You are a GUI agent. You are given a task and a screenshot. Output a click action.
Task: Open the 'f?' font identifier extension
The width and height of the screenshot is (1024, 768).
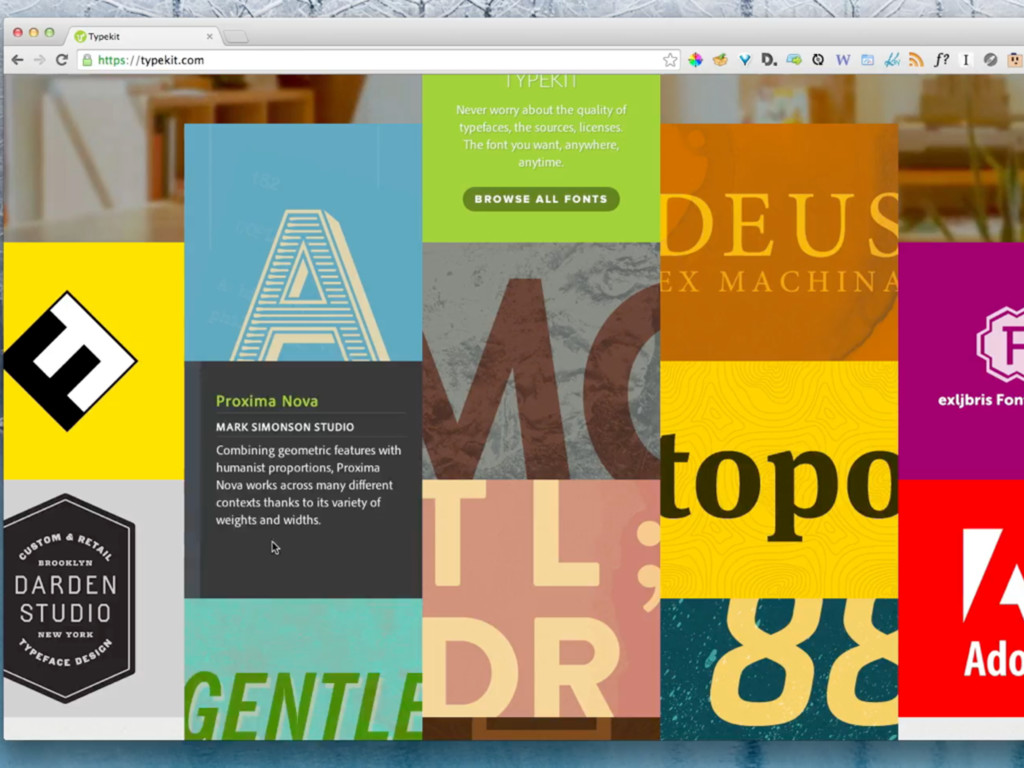point(941,60)
